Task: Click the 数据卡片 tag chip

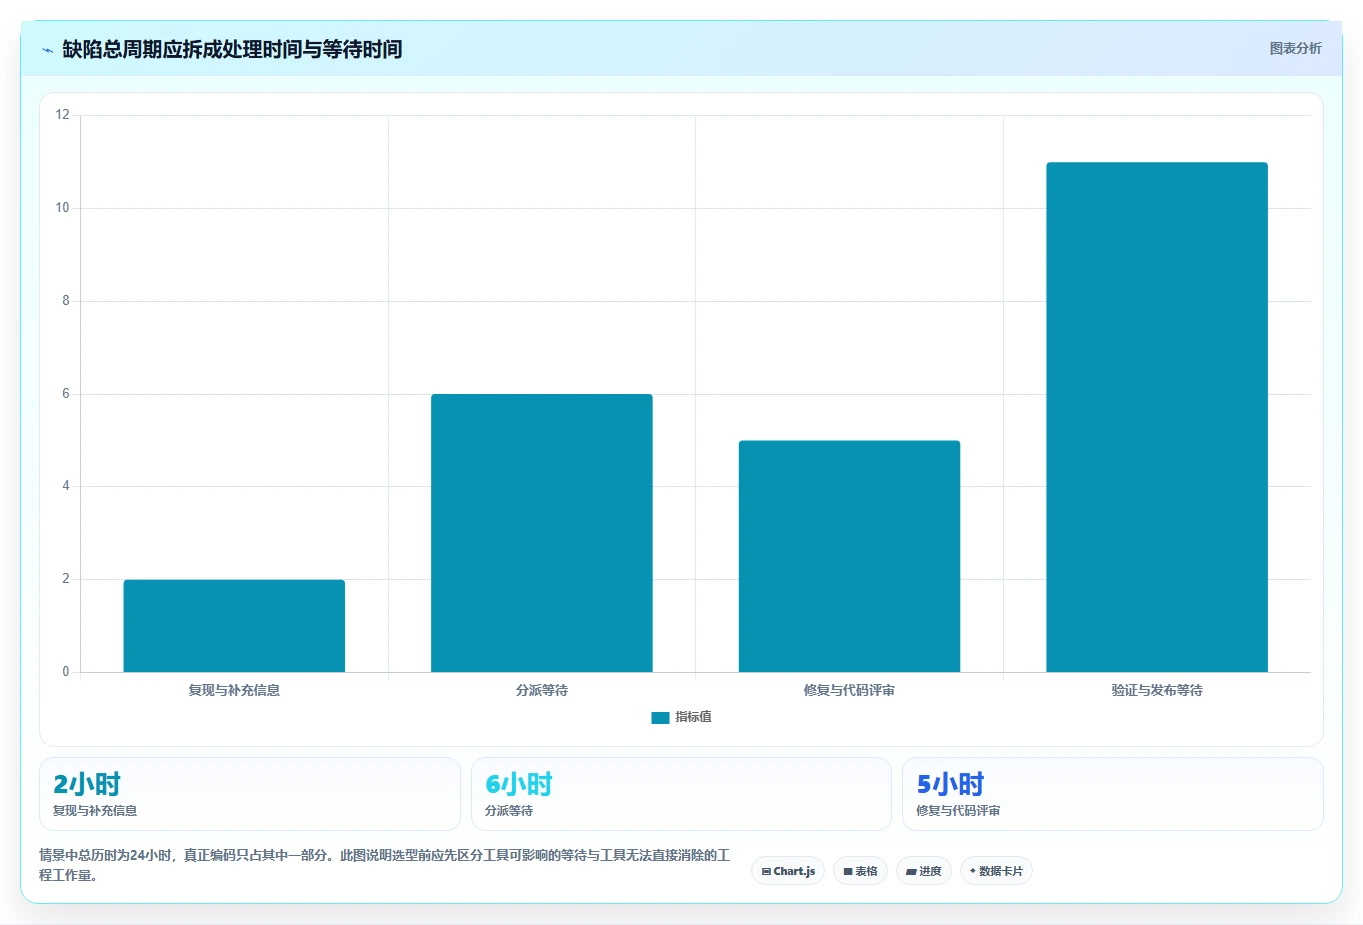Action: (x=996, y=871)
